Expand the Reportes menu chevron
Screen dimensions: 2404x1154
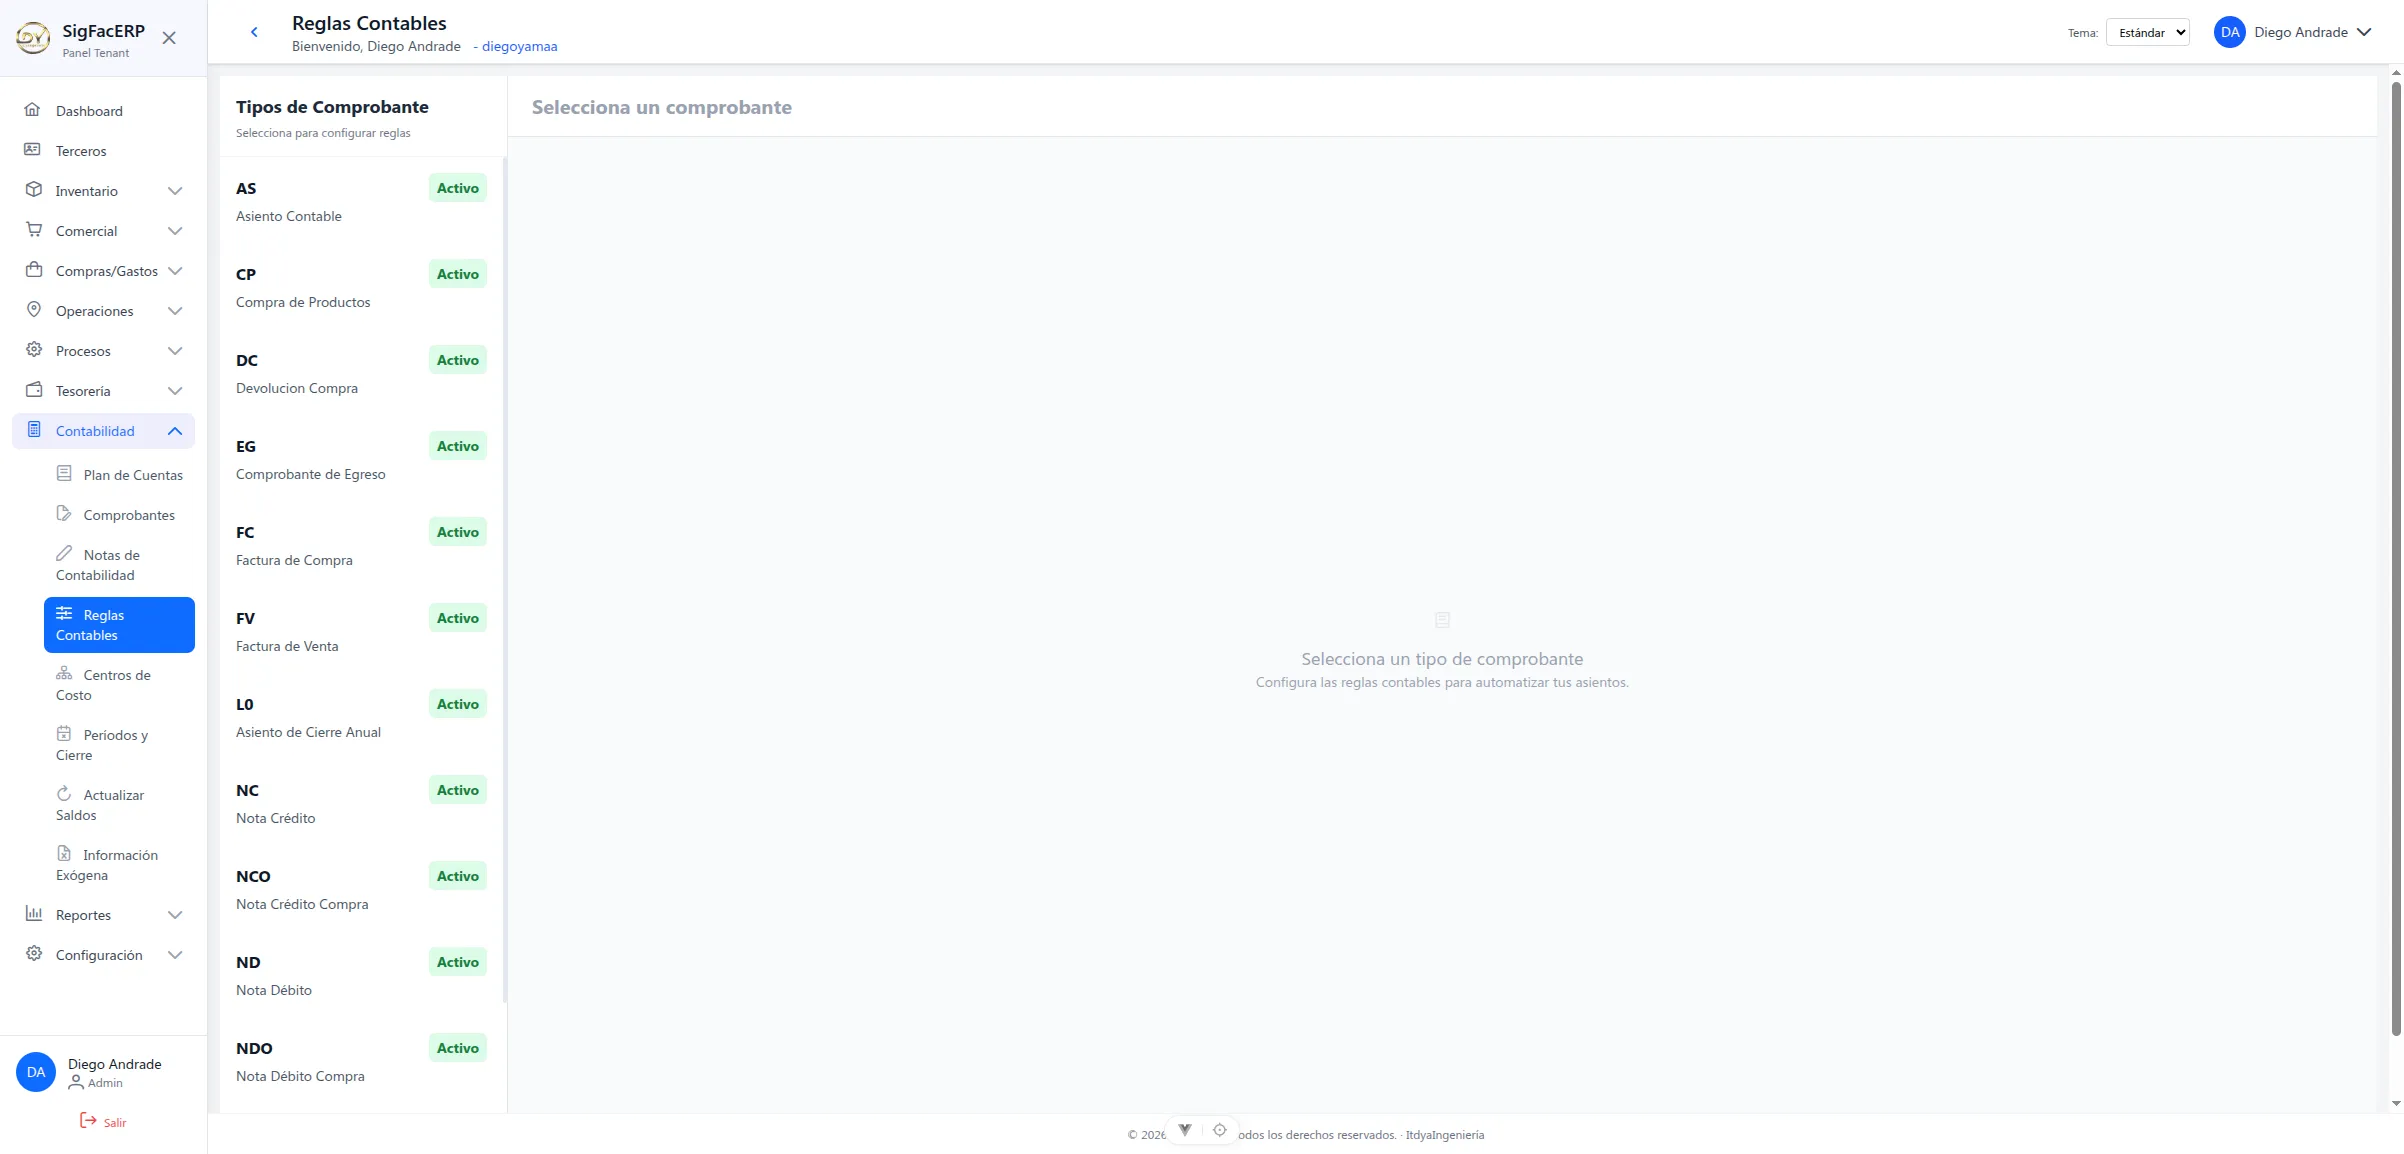pyautogui.click(x=175, y=915)
